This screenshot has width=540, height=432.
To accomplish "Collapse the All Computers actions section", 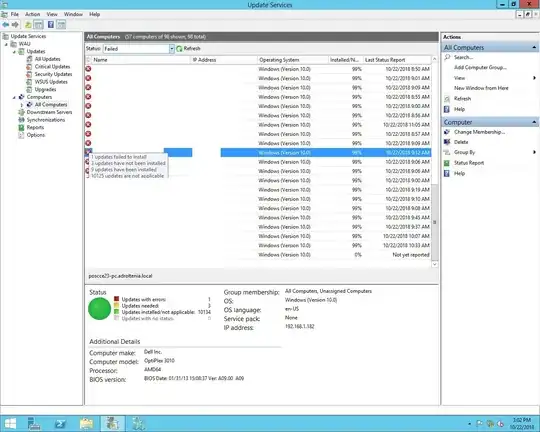I will tap(534, 47).
